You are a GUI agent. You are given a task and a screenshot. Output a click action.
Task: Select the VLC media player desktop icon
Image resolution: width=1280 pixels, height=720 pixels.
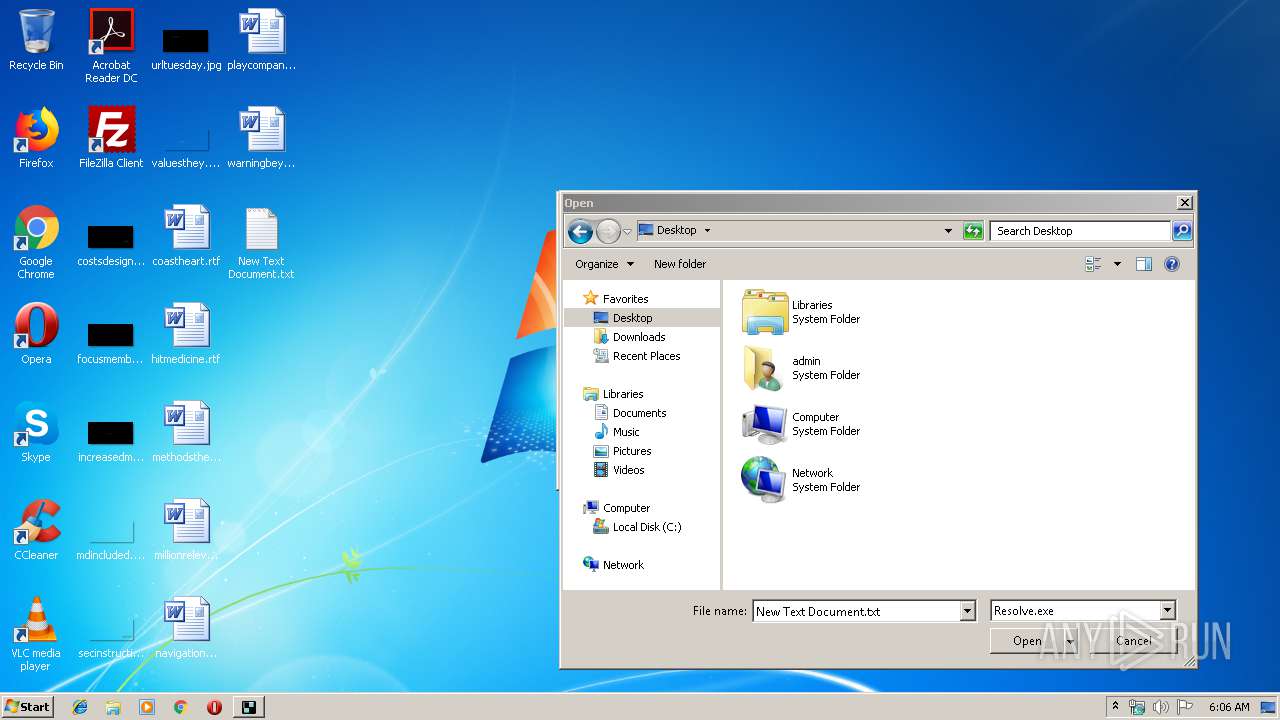coord(36,634)
